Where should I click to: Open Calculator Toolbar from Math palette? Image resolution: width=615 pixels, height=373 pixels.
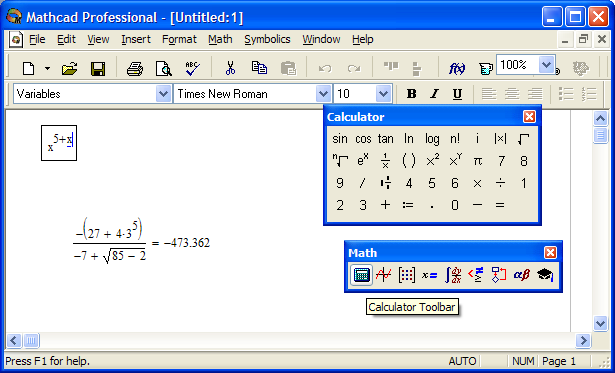point(361,275)
